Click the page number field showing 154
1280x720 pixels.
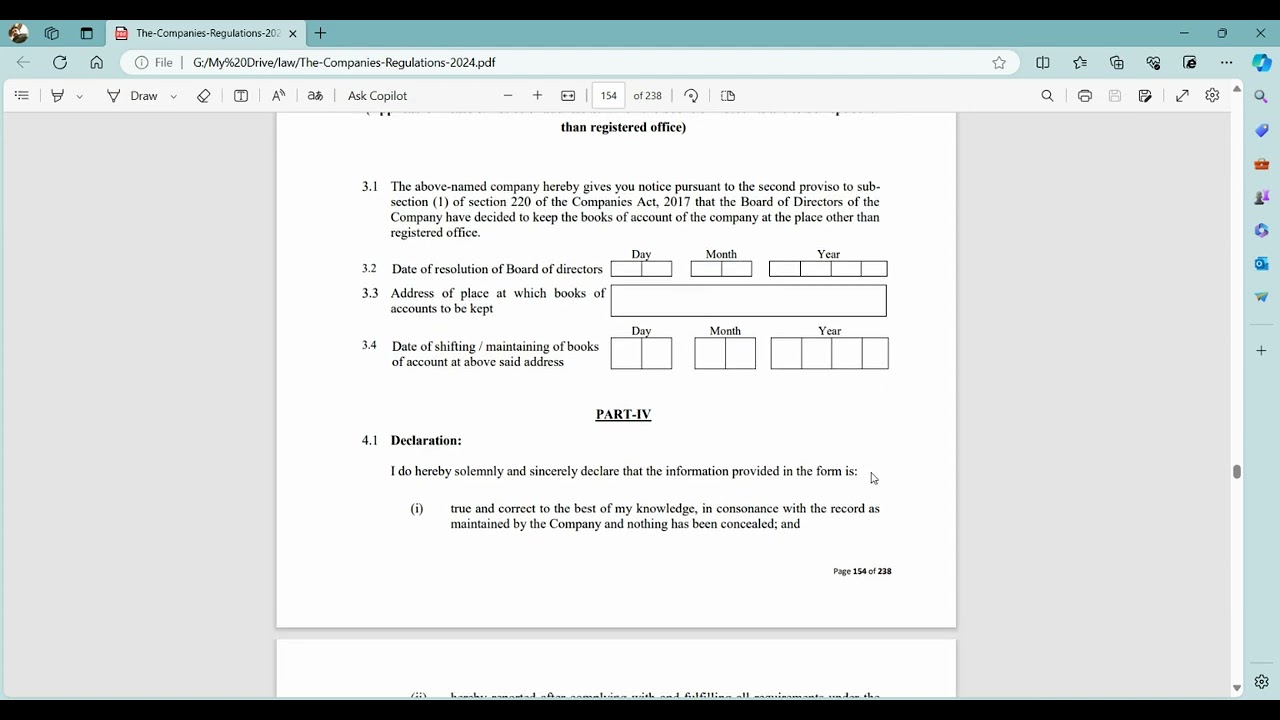(609, 96)
